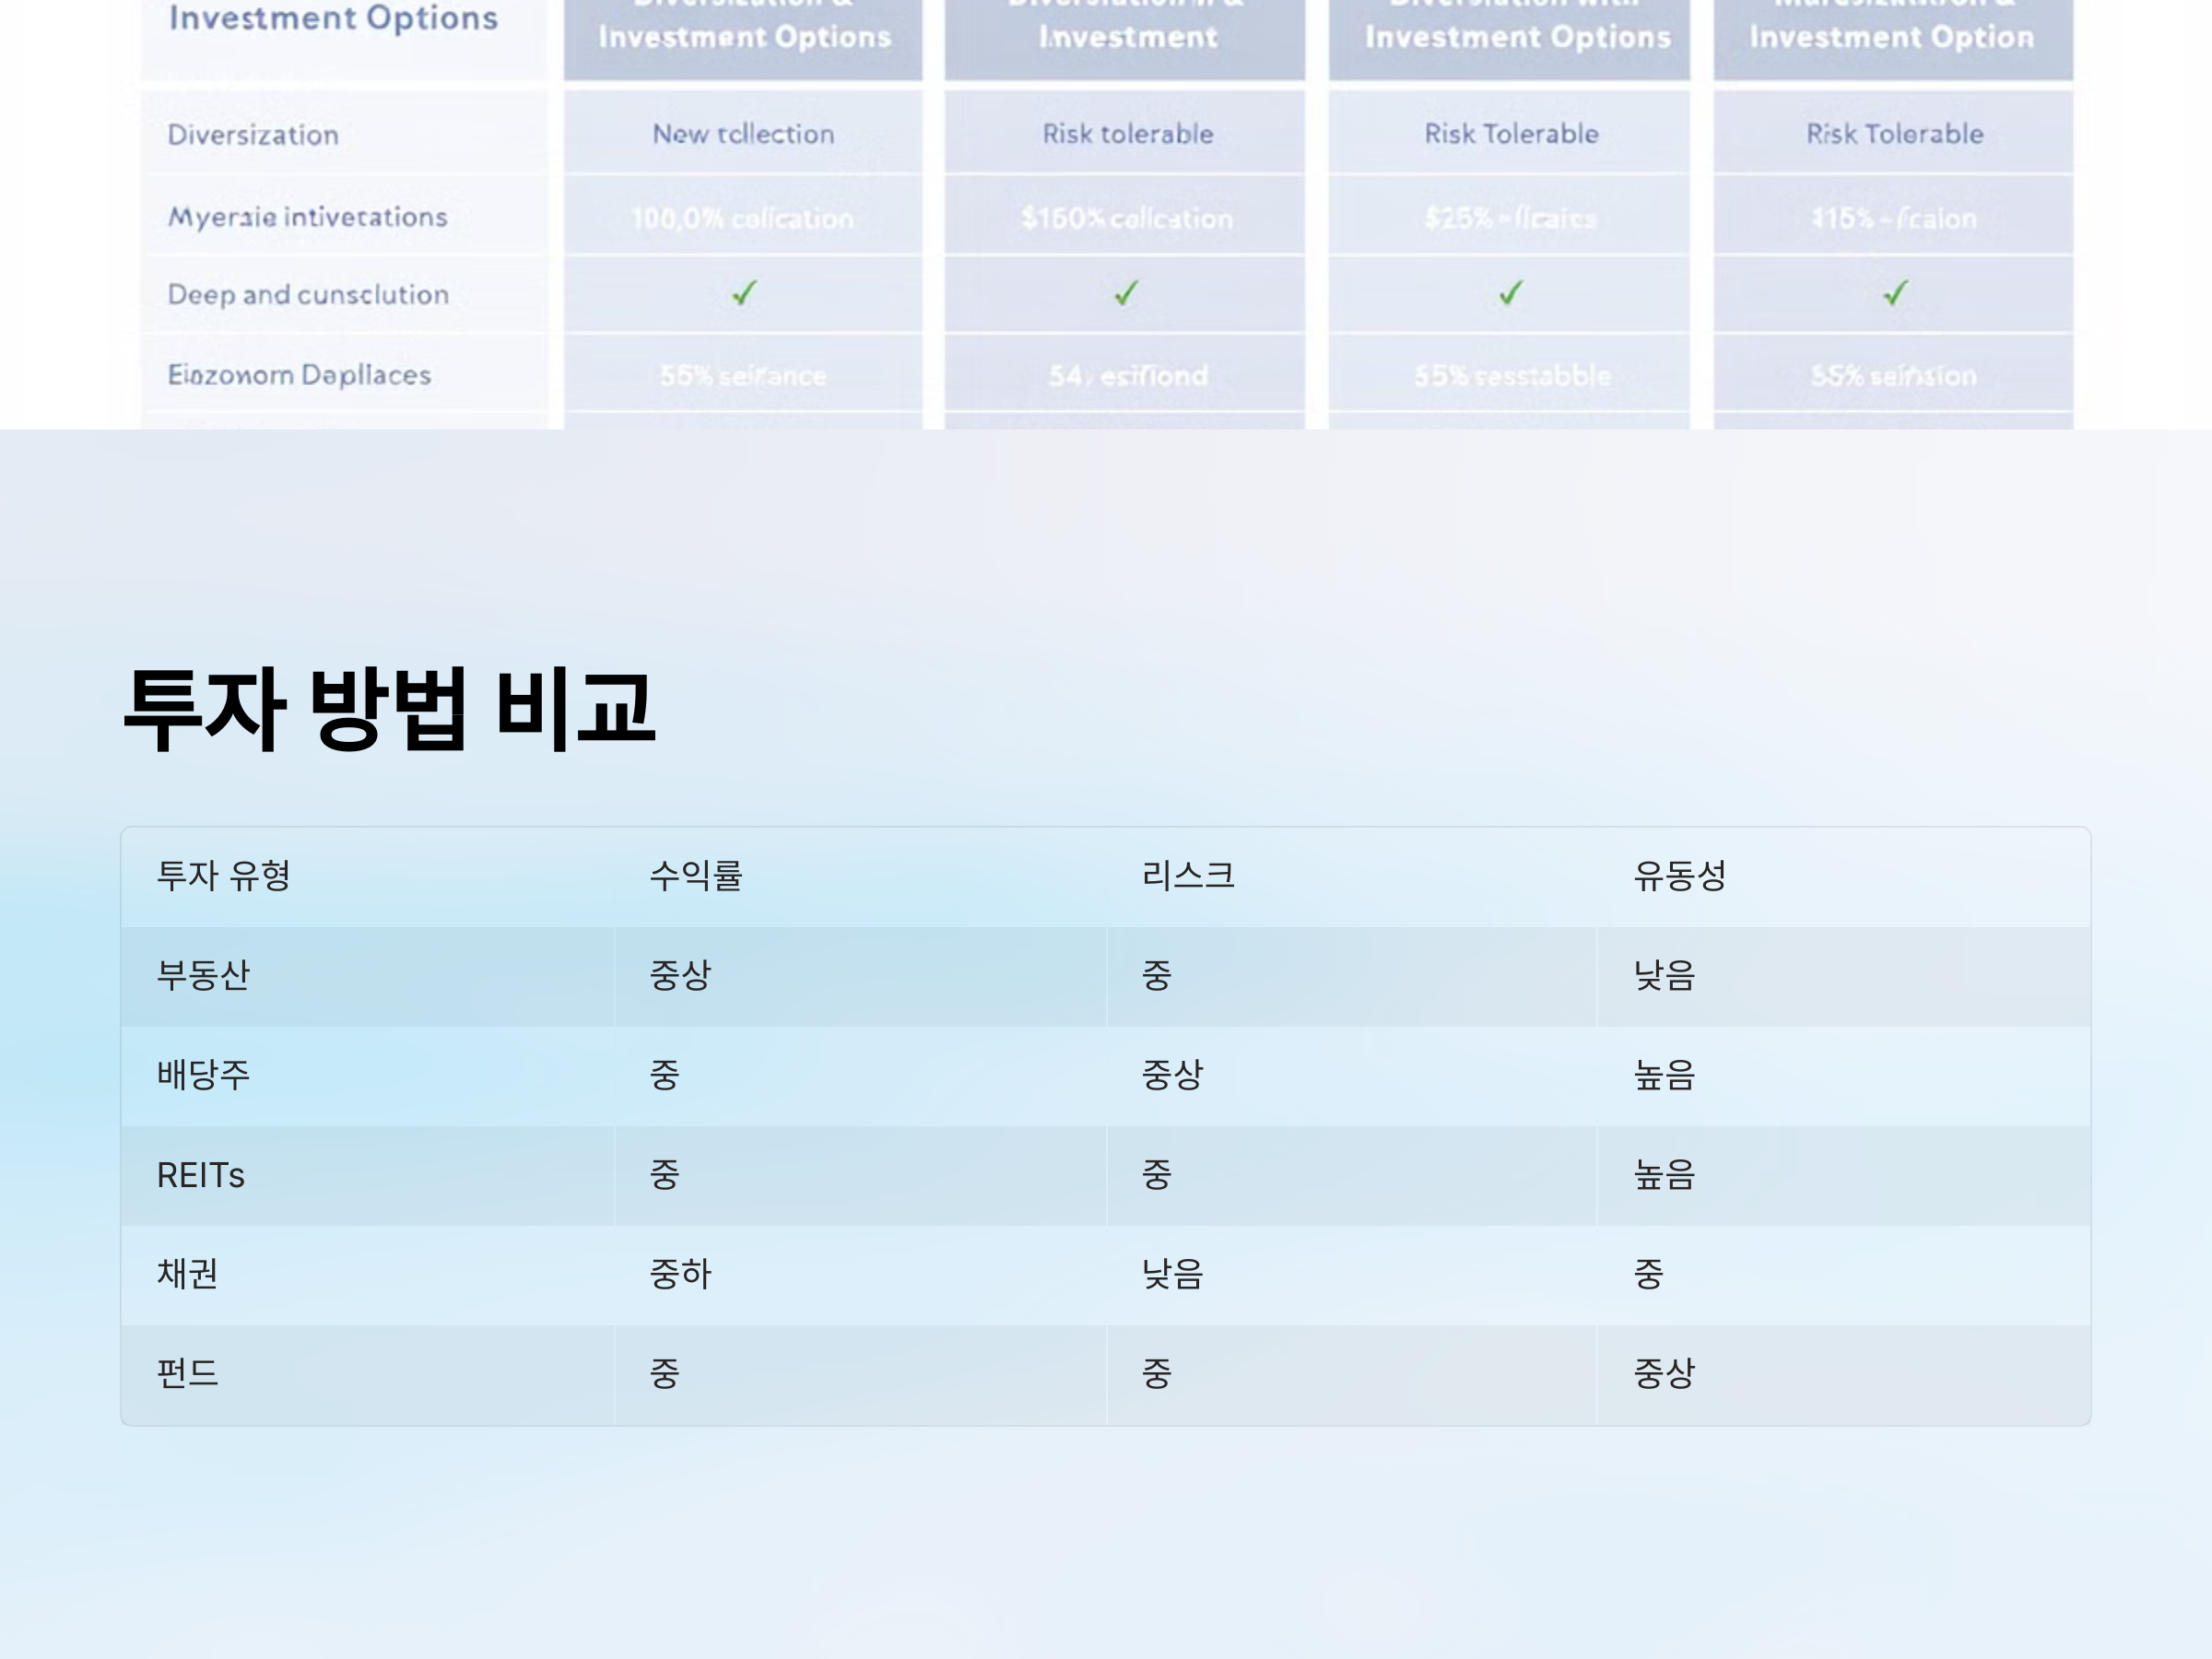This screenshot has width=2212, height=1659.
Task: Click the 투자 유형 column header
Action: pyautogui.click(x=223, y=876)
